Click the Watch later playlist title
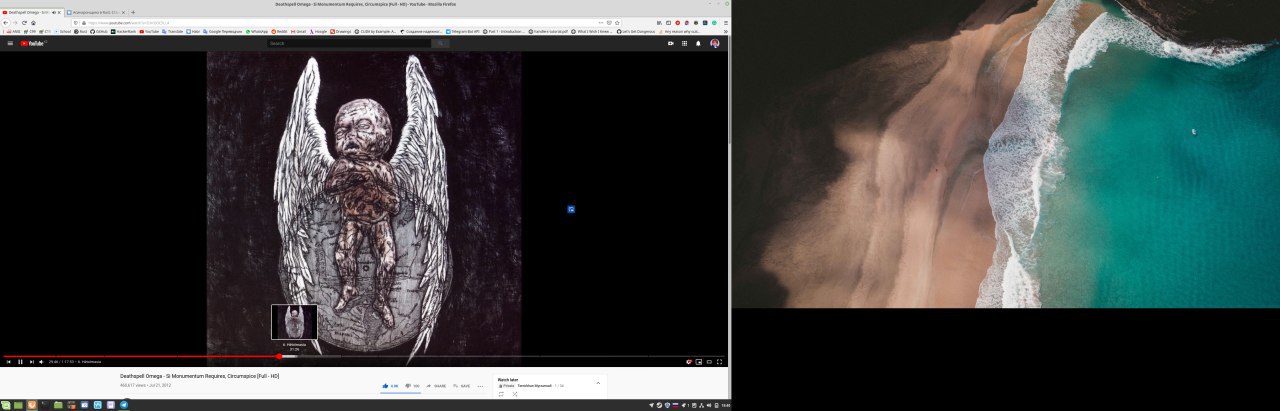The width and height of the screenshot is (1280, 411). [x=508, y=380]
